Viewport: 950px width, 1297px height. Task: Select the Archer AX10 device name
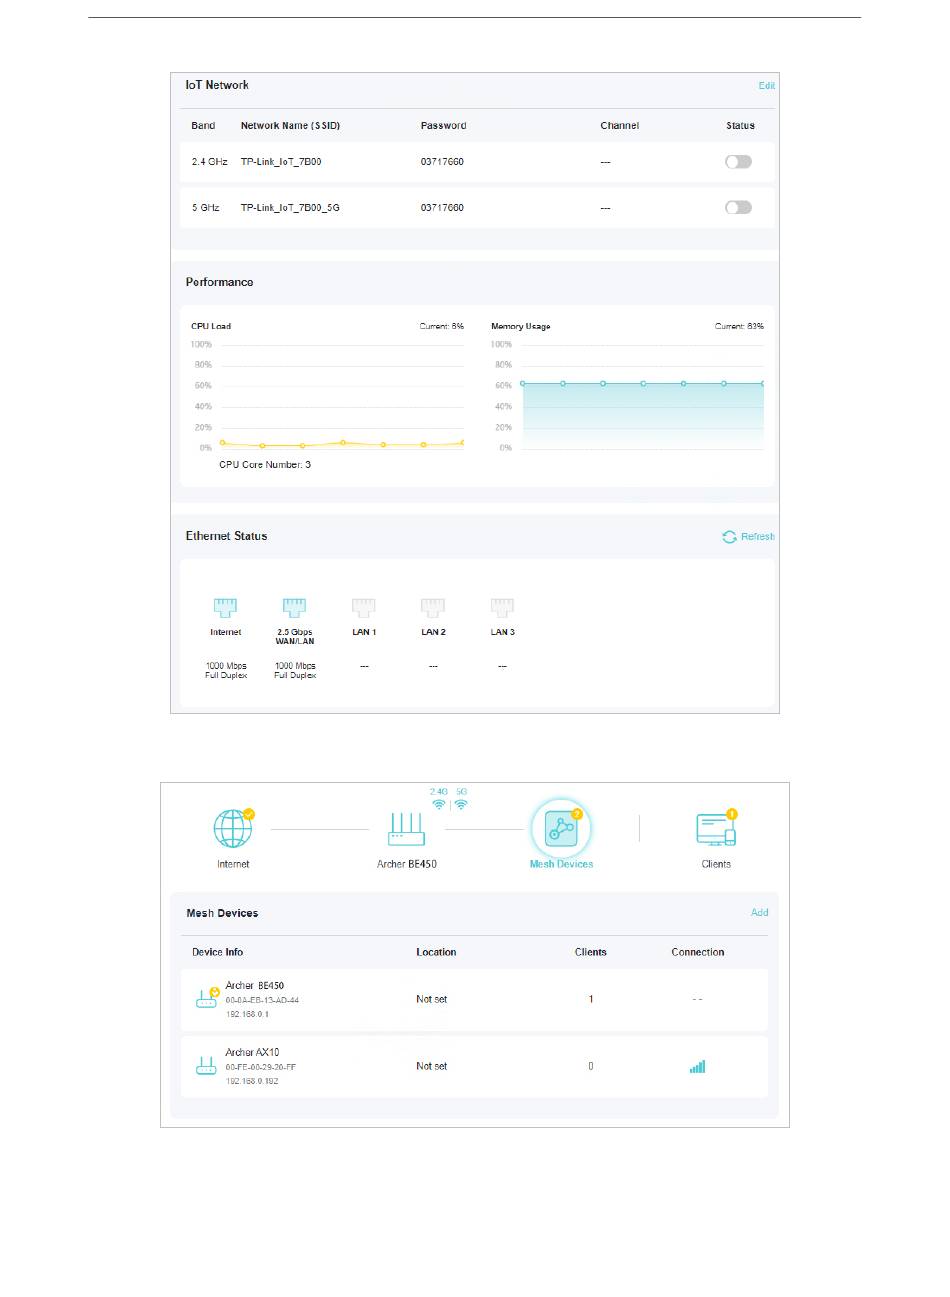[252, 1052]
